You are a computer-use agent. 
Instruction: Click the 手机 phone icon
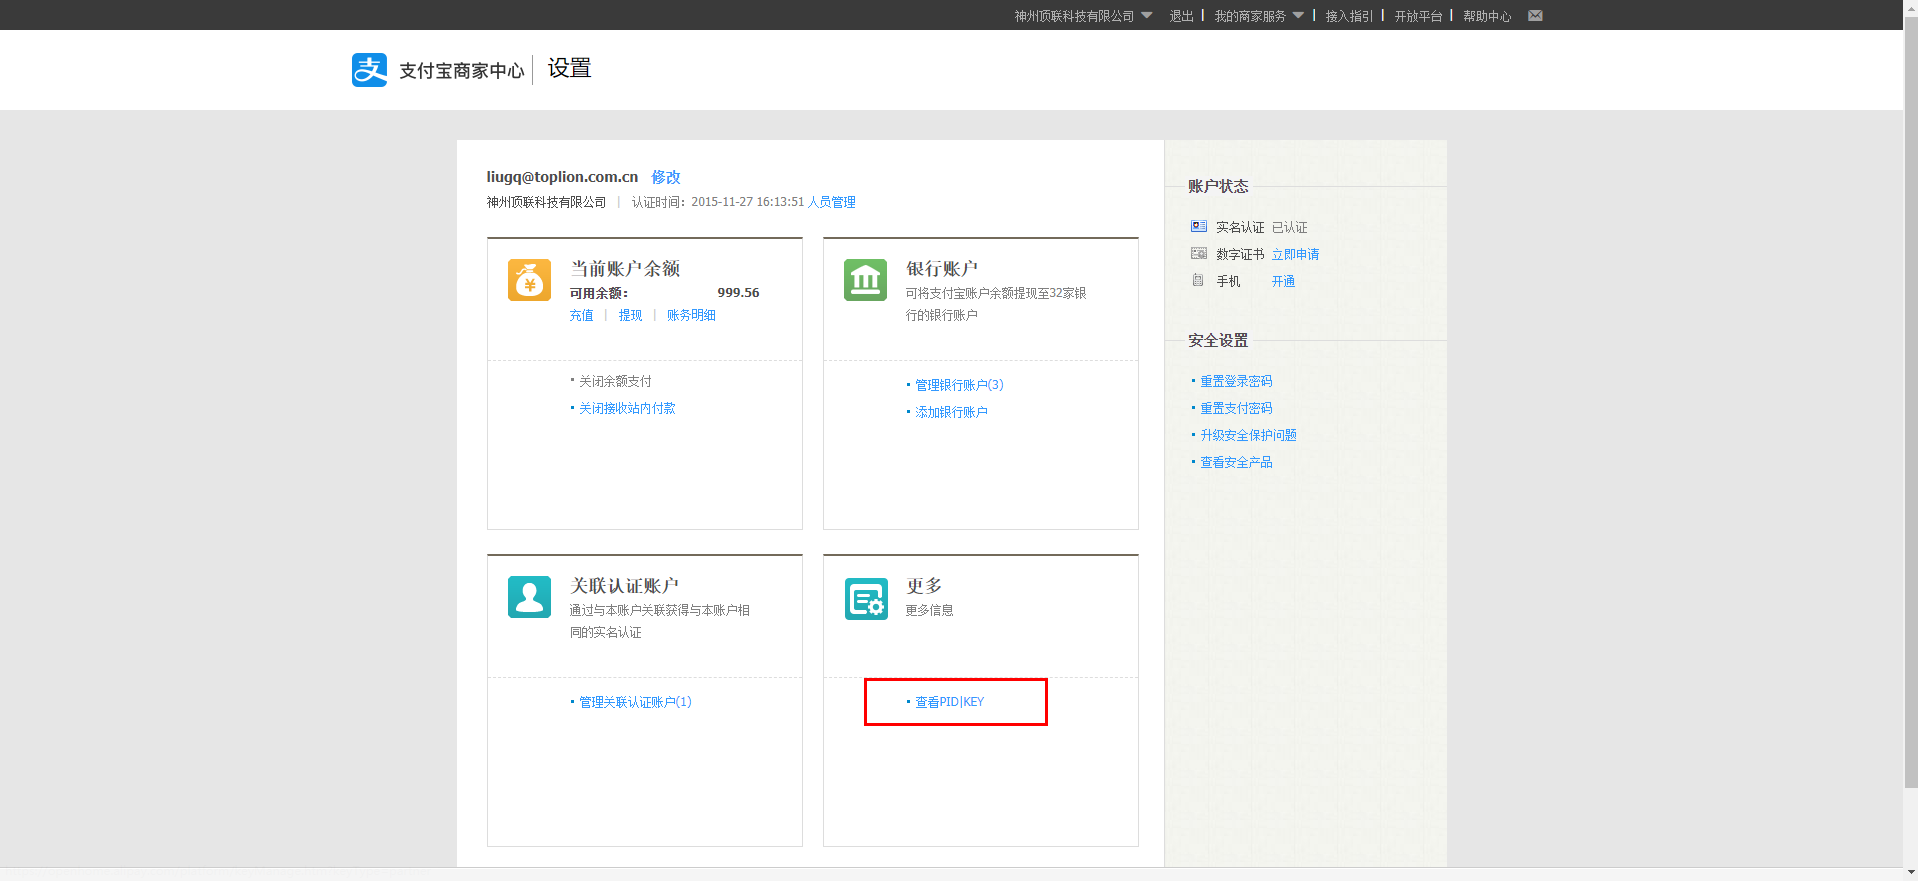pyautogui.click(x=1198, y=280)
